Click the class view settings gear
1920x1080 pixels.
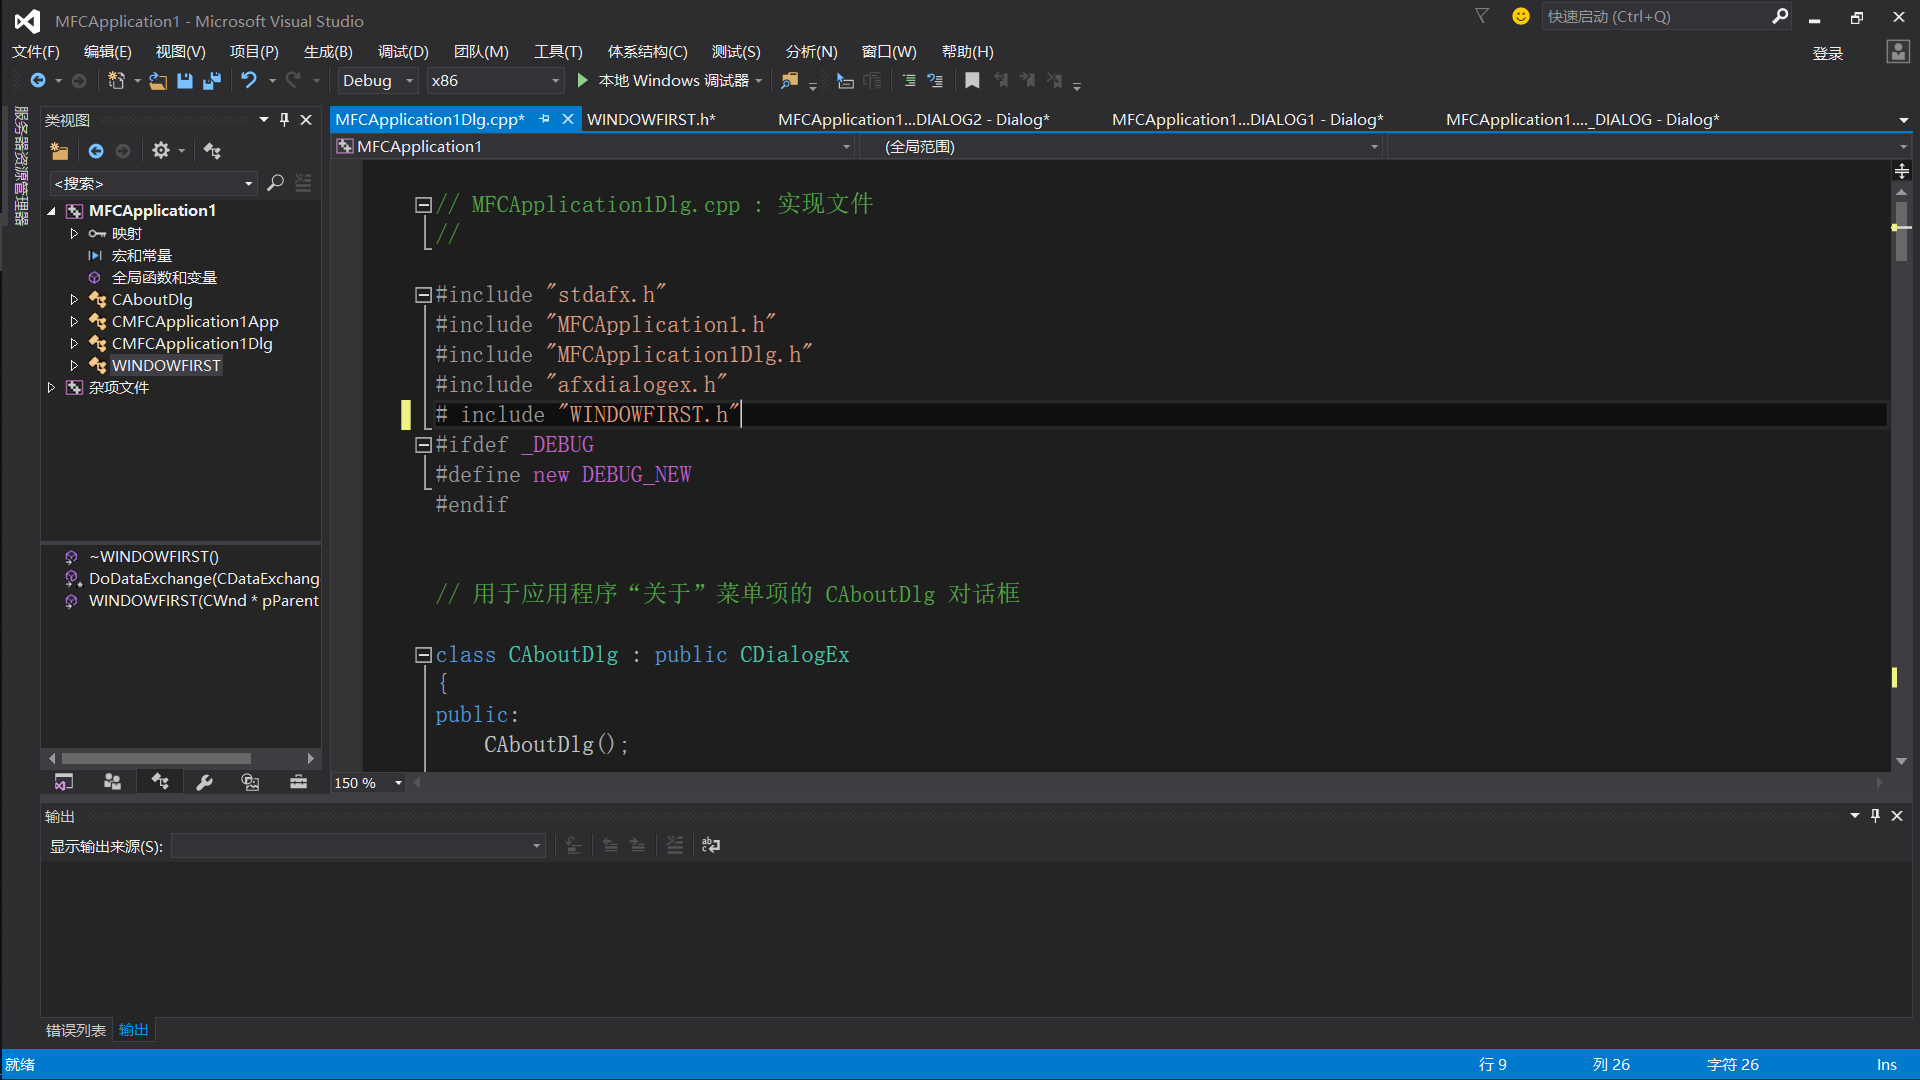coord(161,151)
